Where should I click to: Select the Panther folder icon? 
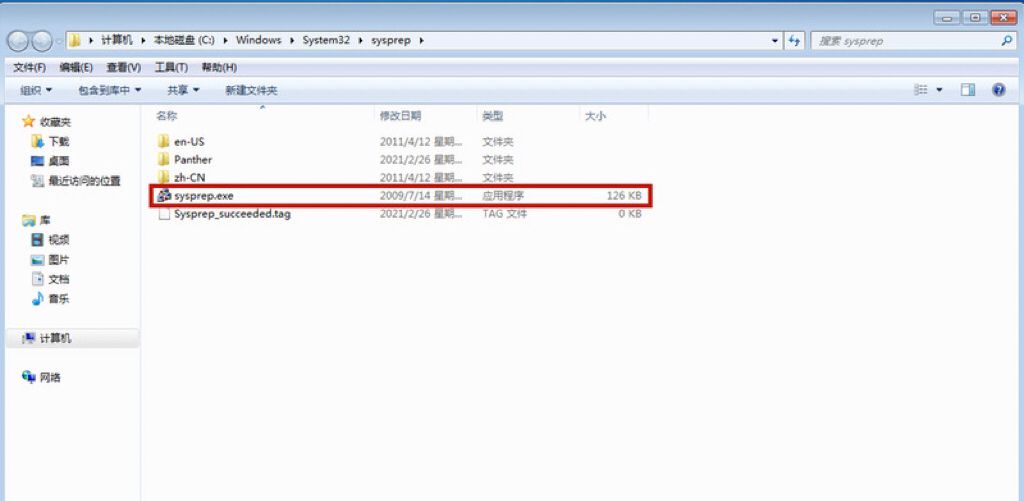tap(164, 159)
